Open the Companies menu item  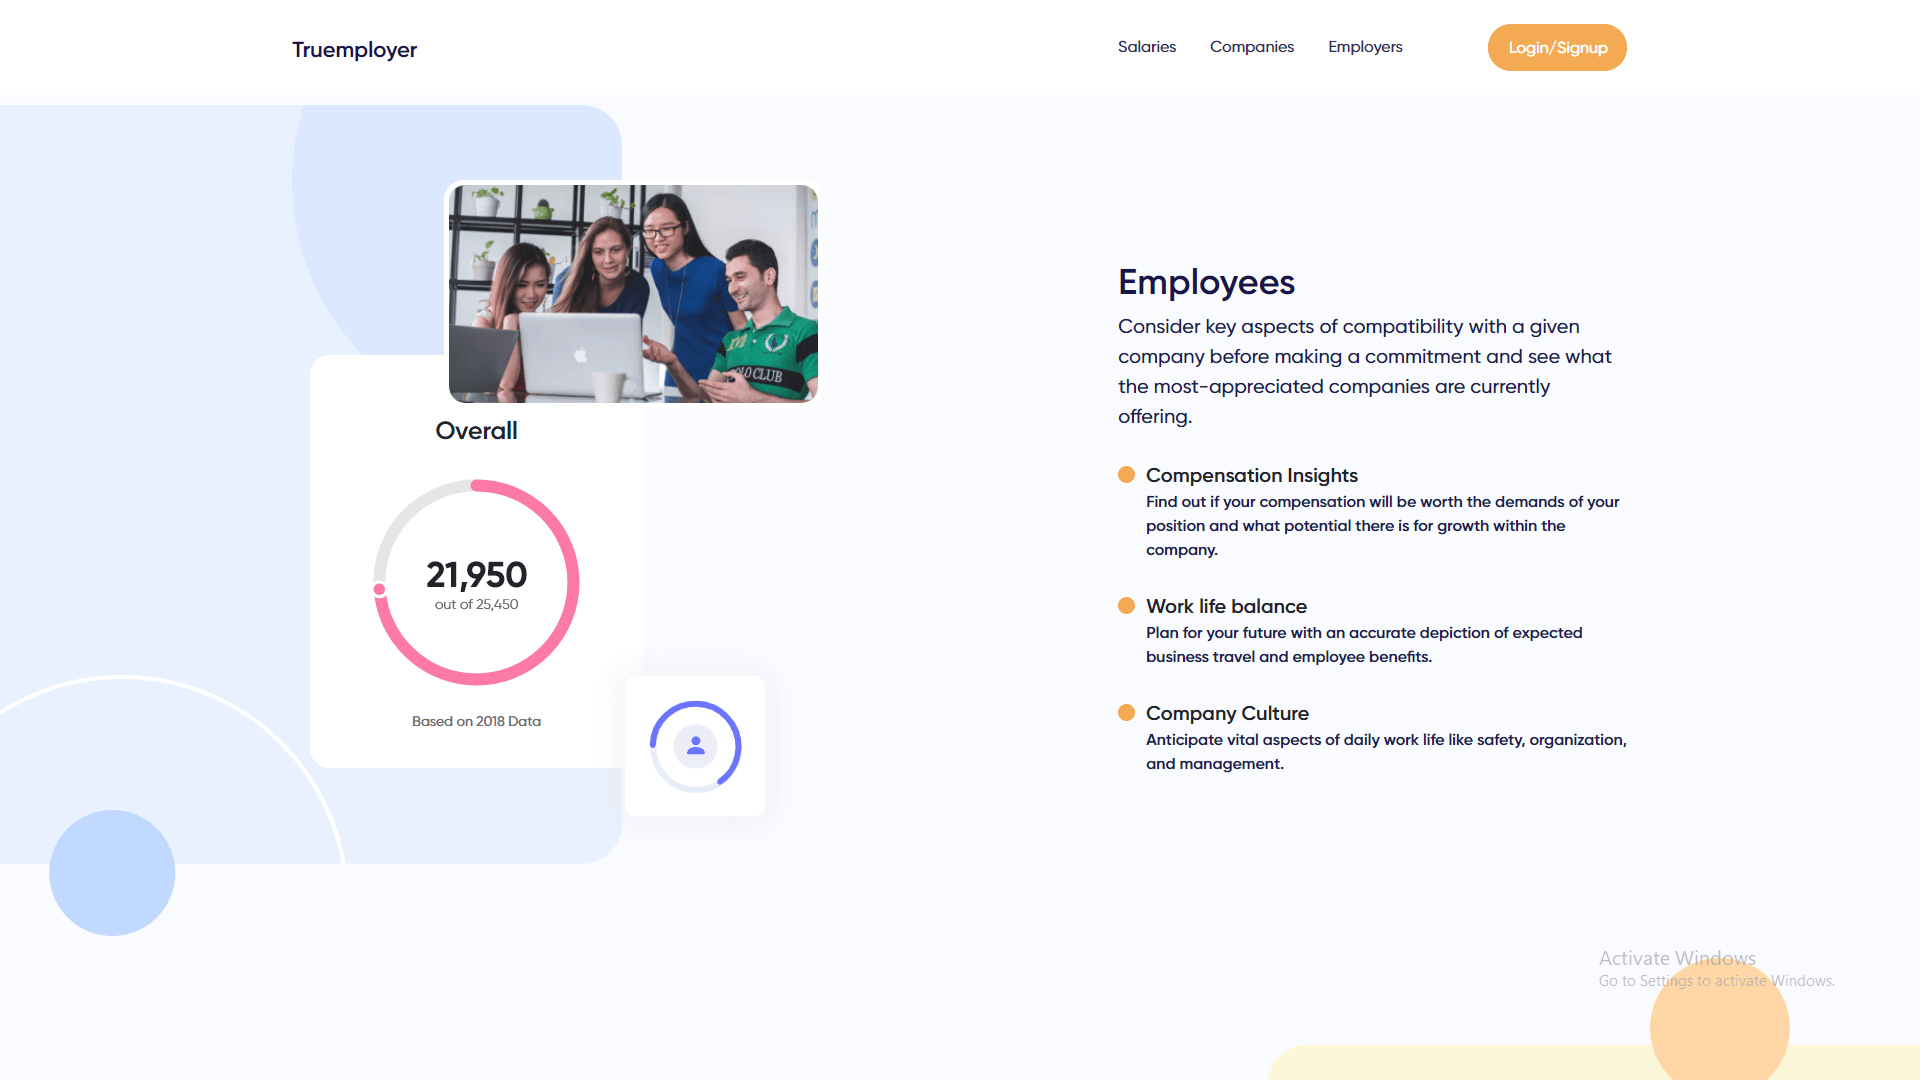1251,47
